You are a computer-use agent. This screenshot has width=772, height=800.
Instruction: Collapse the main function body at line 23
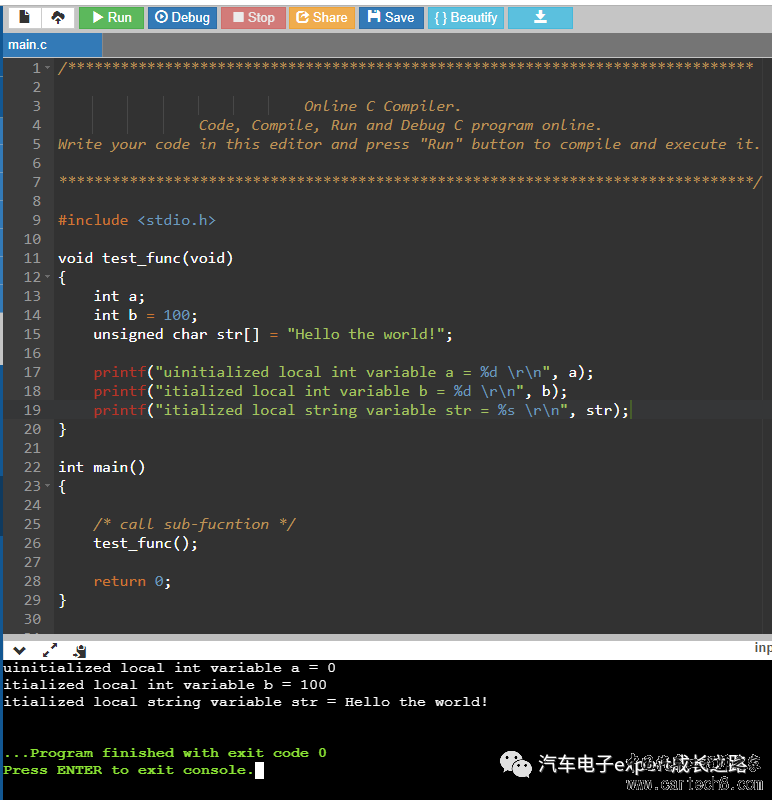(x=47, y=486)
